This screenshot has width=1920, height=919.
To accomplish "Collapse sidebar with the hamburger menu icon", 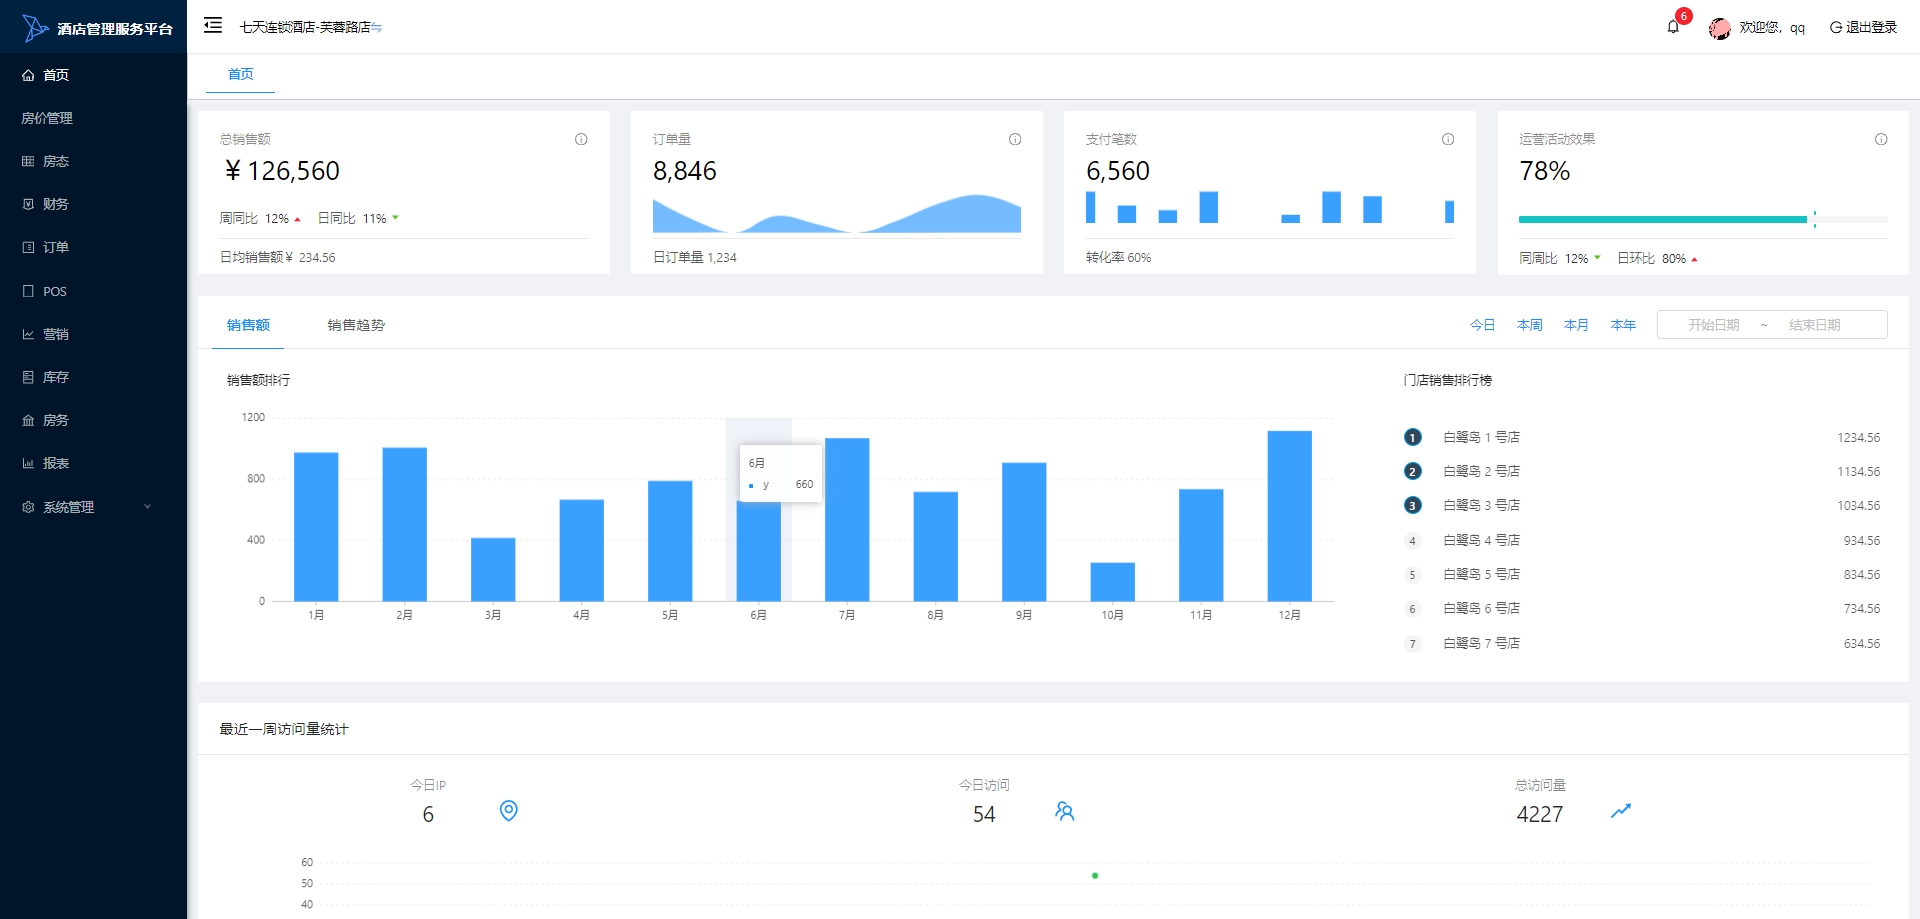I will coord(213,26).
